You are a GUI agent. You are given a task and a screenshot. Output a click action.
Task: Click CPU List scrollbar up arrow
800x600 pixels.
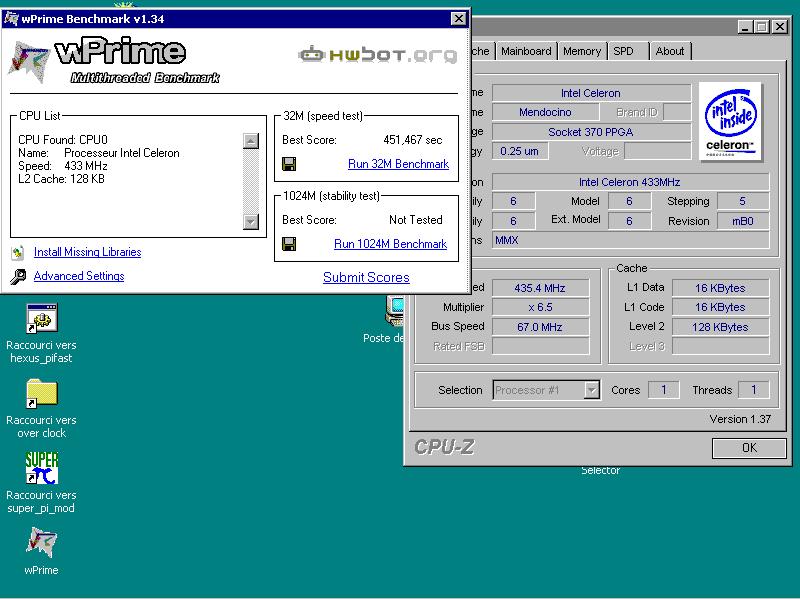click(251, 141)
